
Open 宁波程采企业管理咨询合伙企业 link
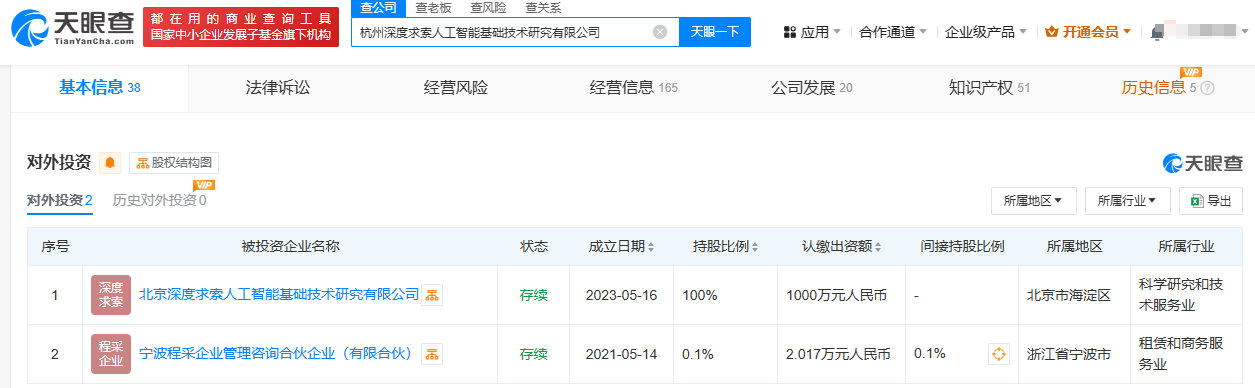coord(276,354)
